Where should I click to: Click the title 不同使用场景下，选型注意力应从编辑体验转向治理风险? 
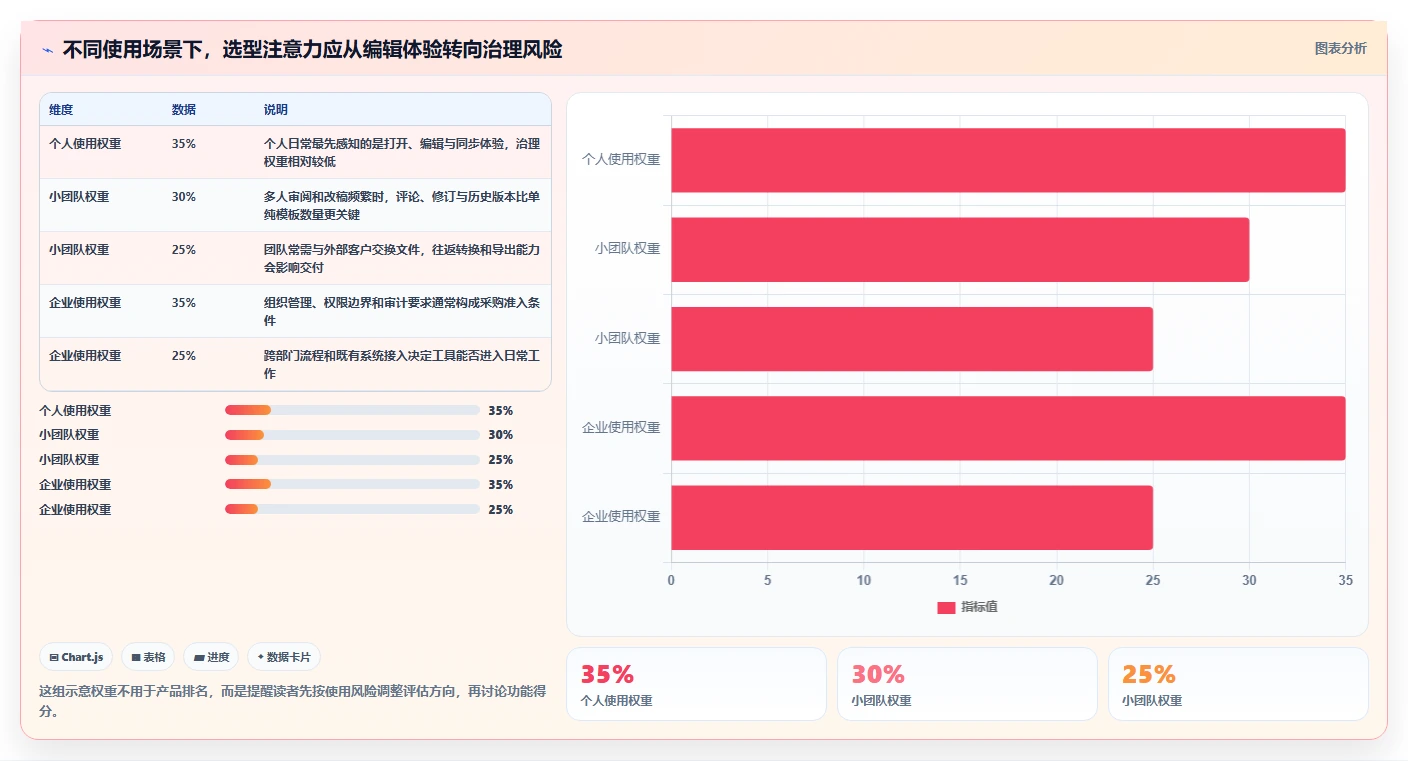[313, 50]
